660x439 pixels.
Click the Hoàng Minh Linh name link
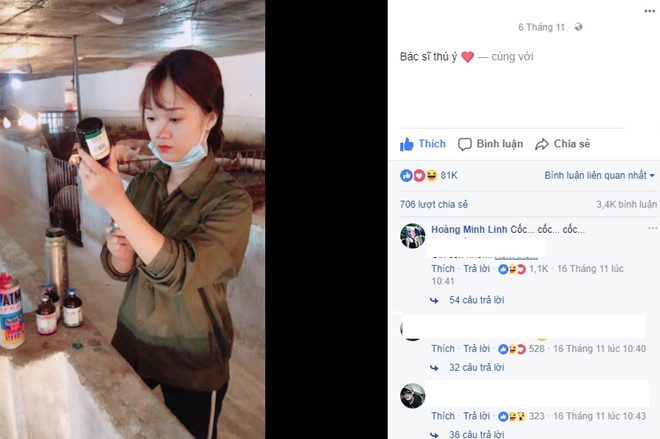click(x=468, y=230)
